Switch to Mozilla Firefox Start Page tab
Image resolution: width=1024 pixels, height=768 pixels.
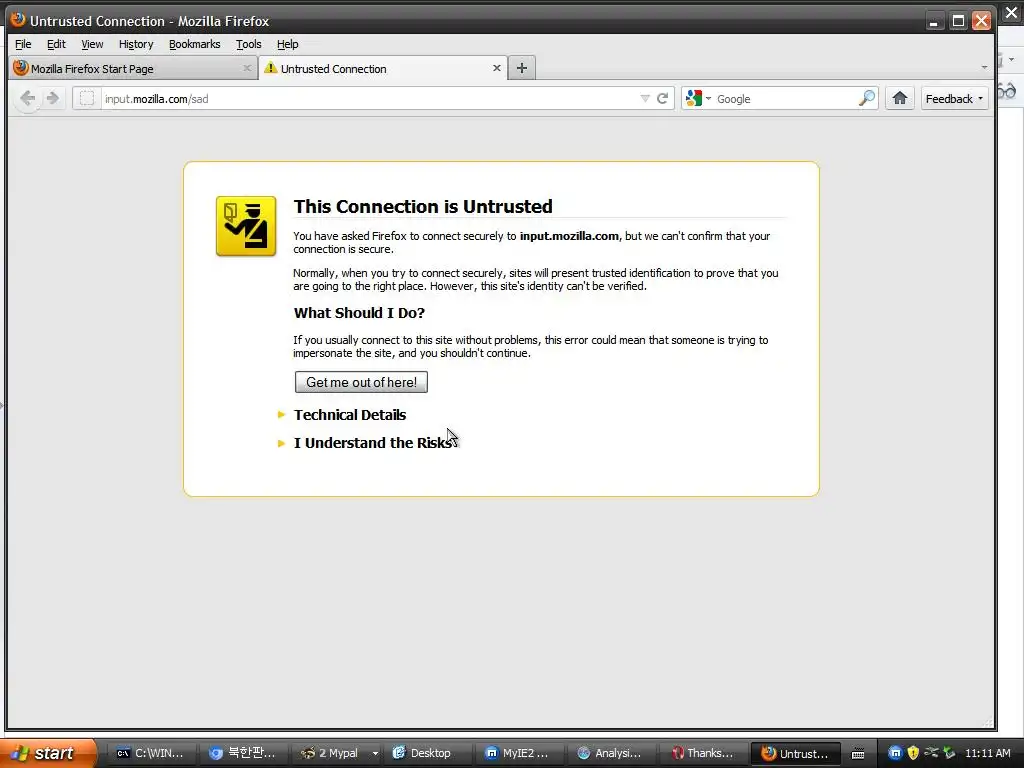pyautogui.click(x=133, y=68)
